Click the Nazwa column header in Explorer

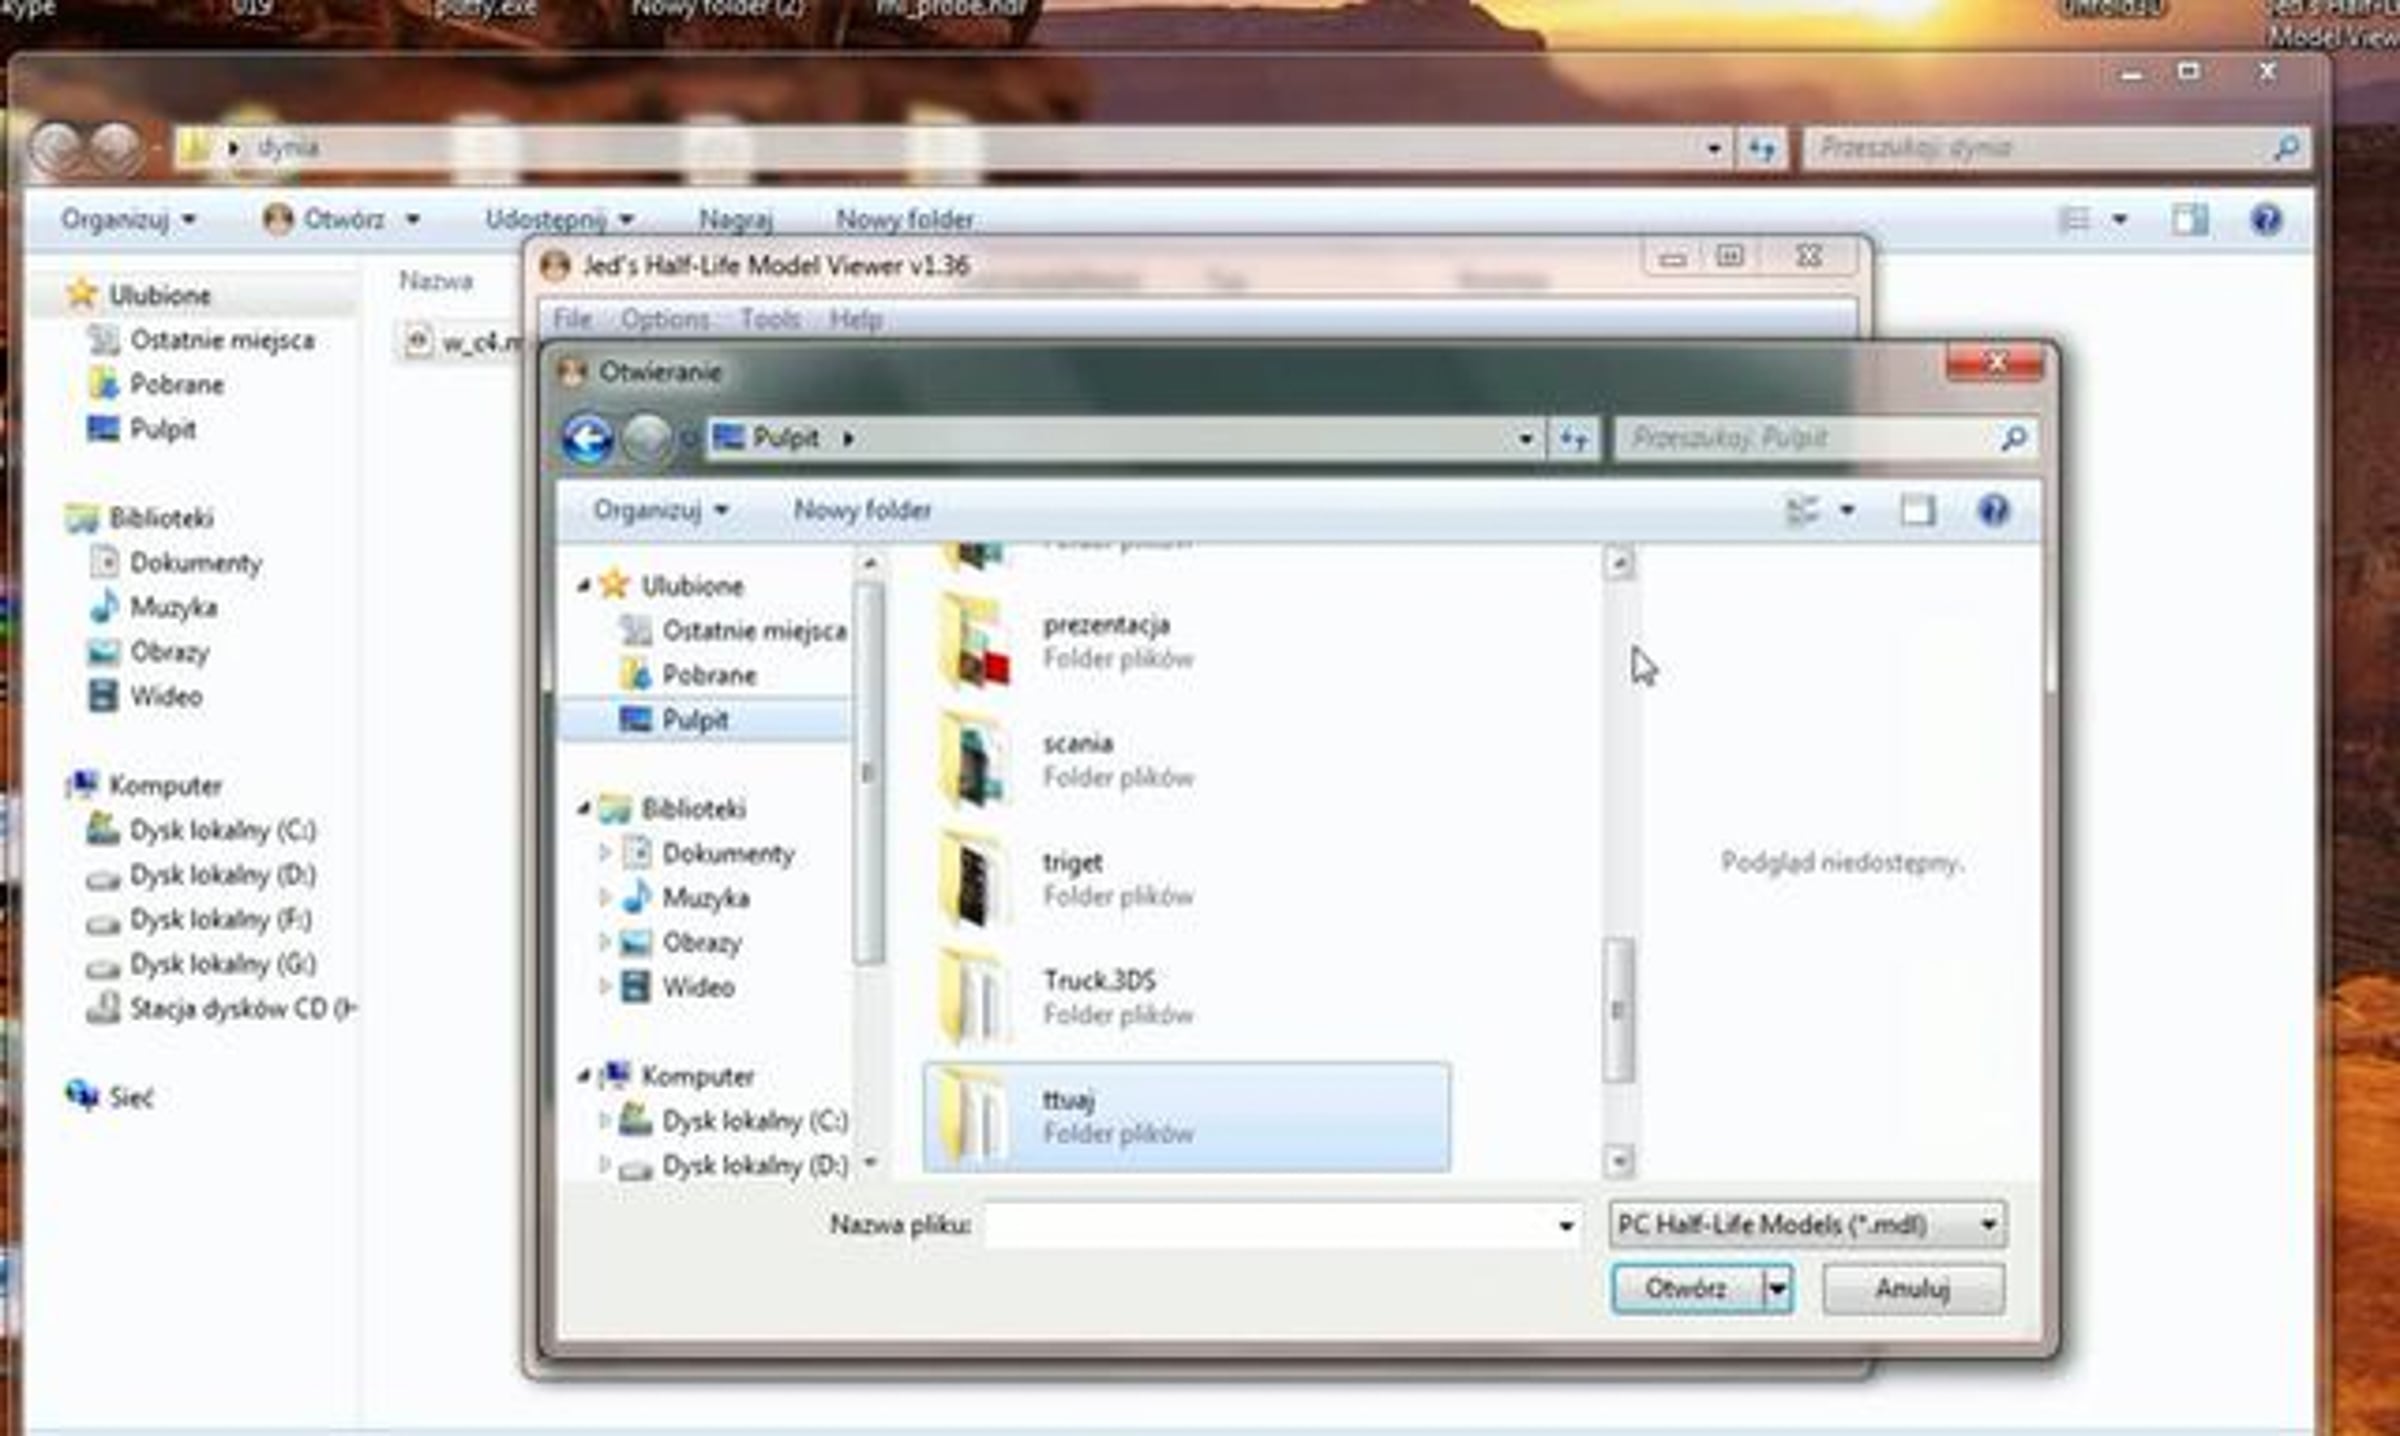coord(436,281)
